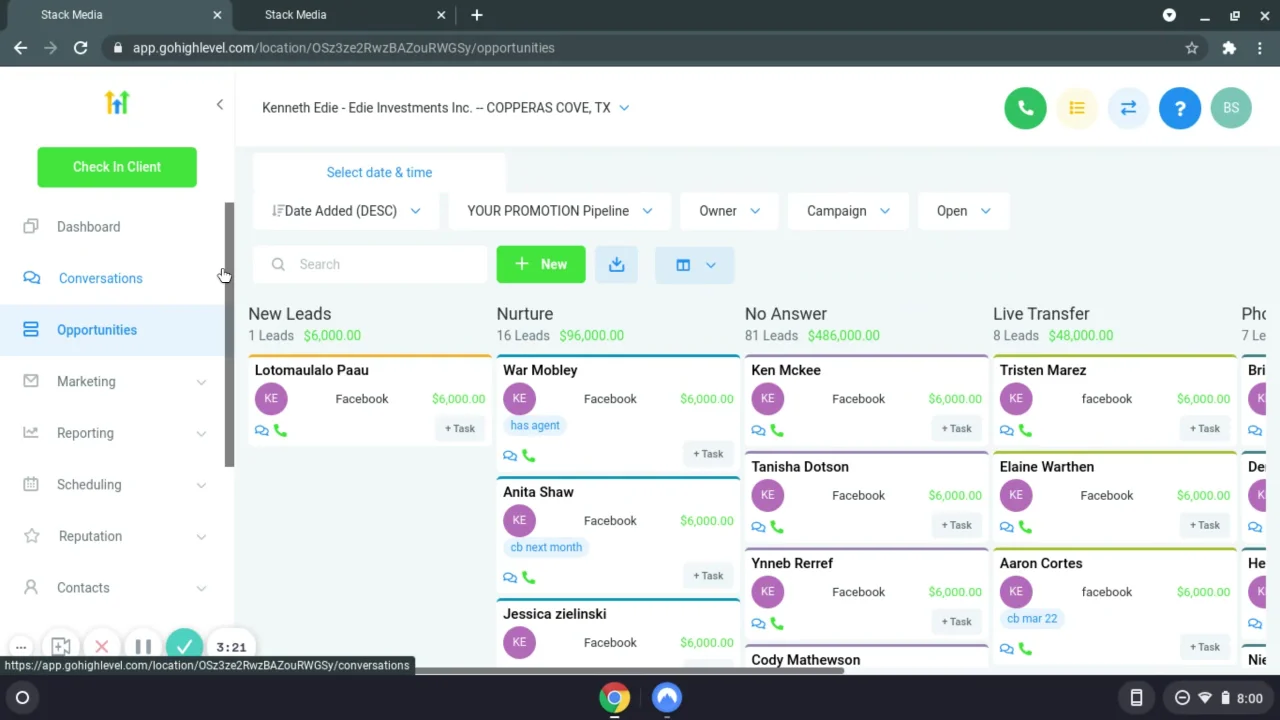Open Conversations in the sidebar
1280x720 pixels.
pyautogui.click(x=100, y=278)
